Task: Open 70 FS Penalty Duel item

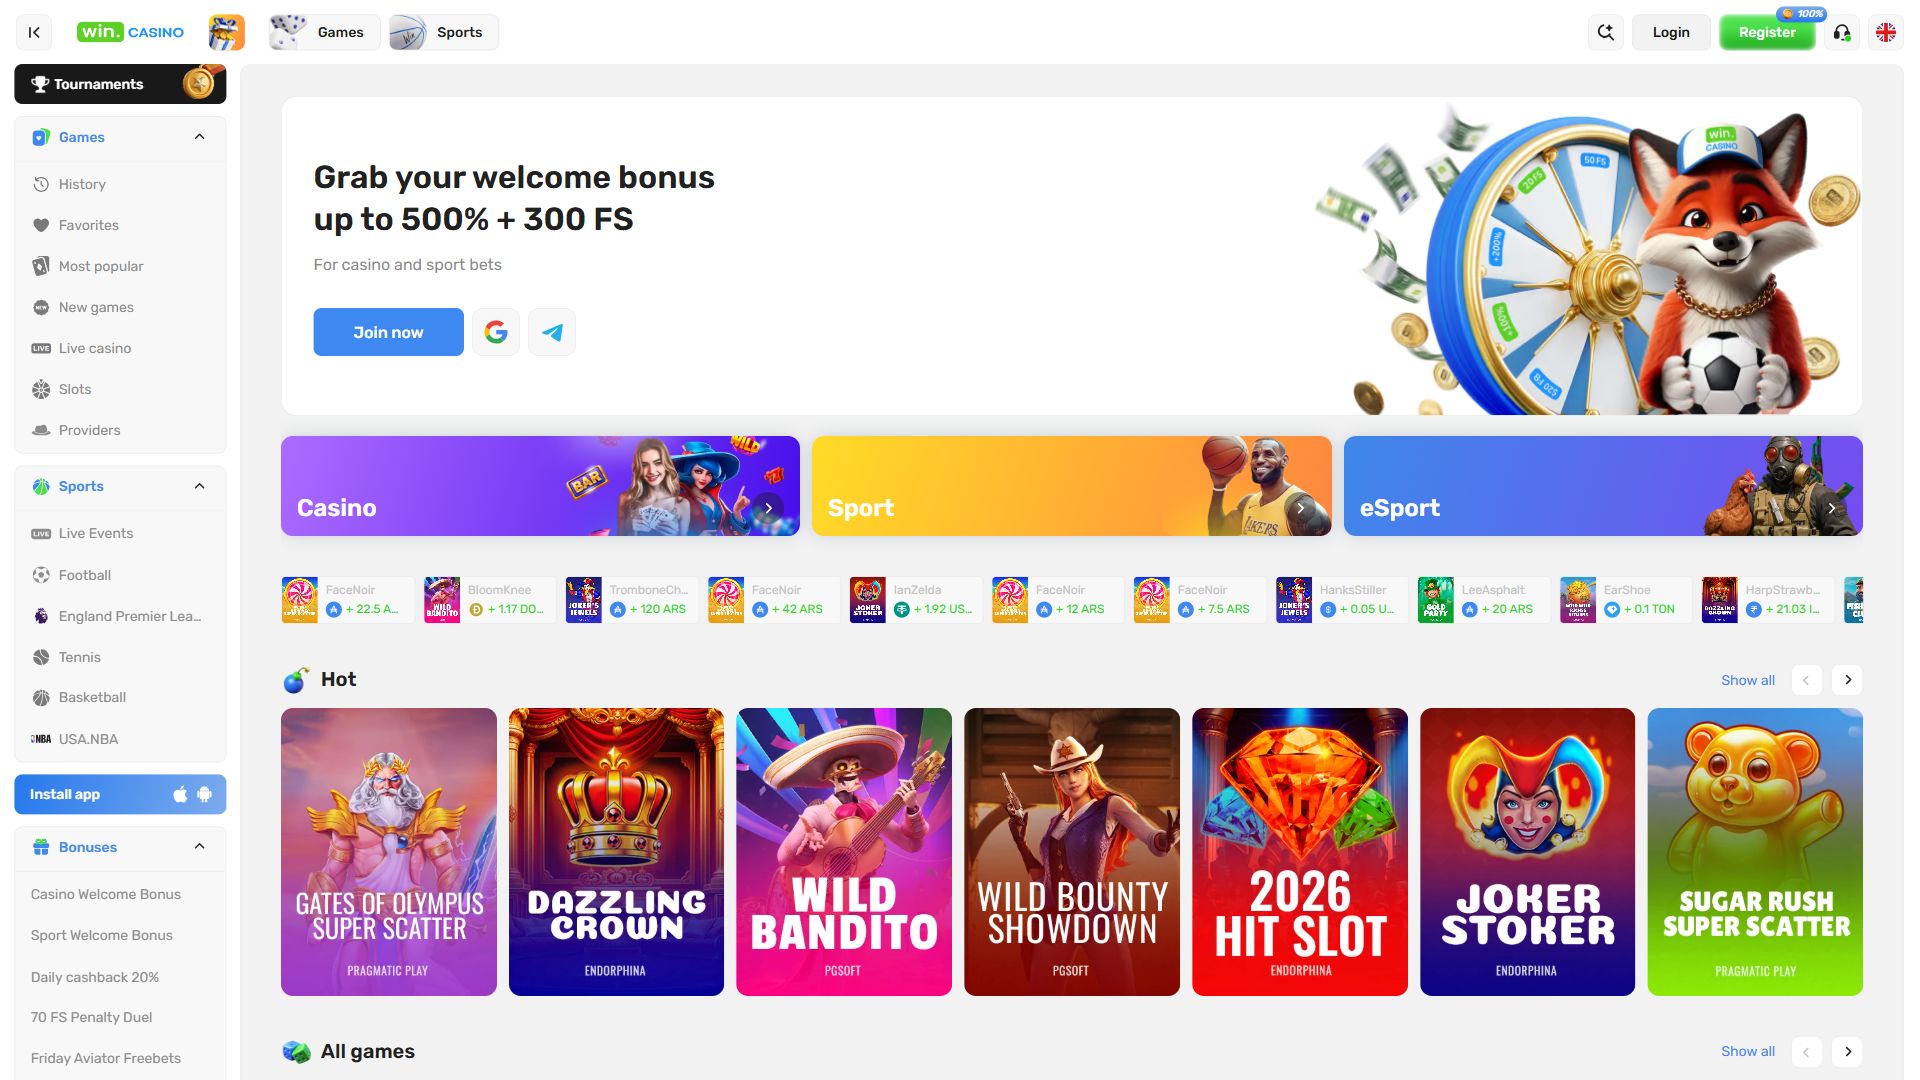Action: point(91,1017)
